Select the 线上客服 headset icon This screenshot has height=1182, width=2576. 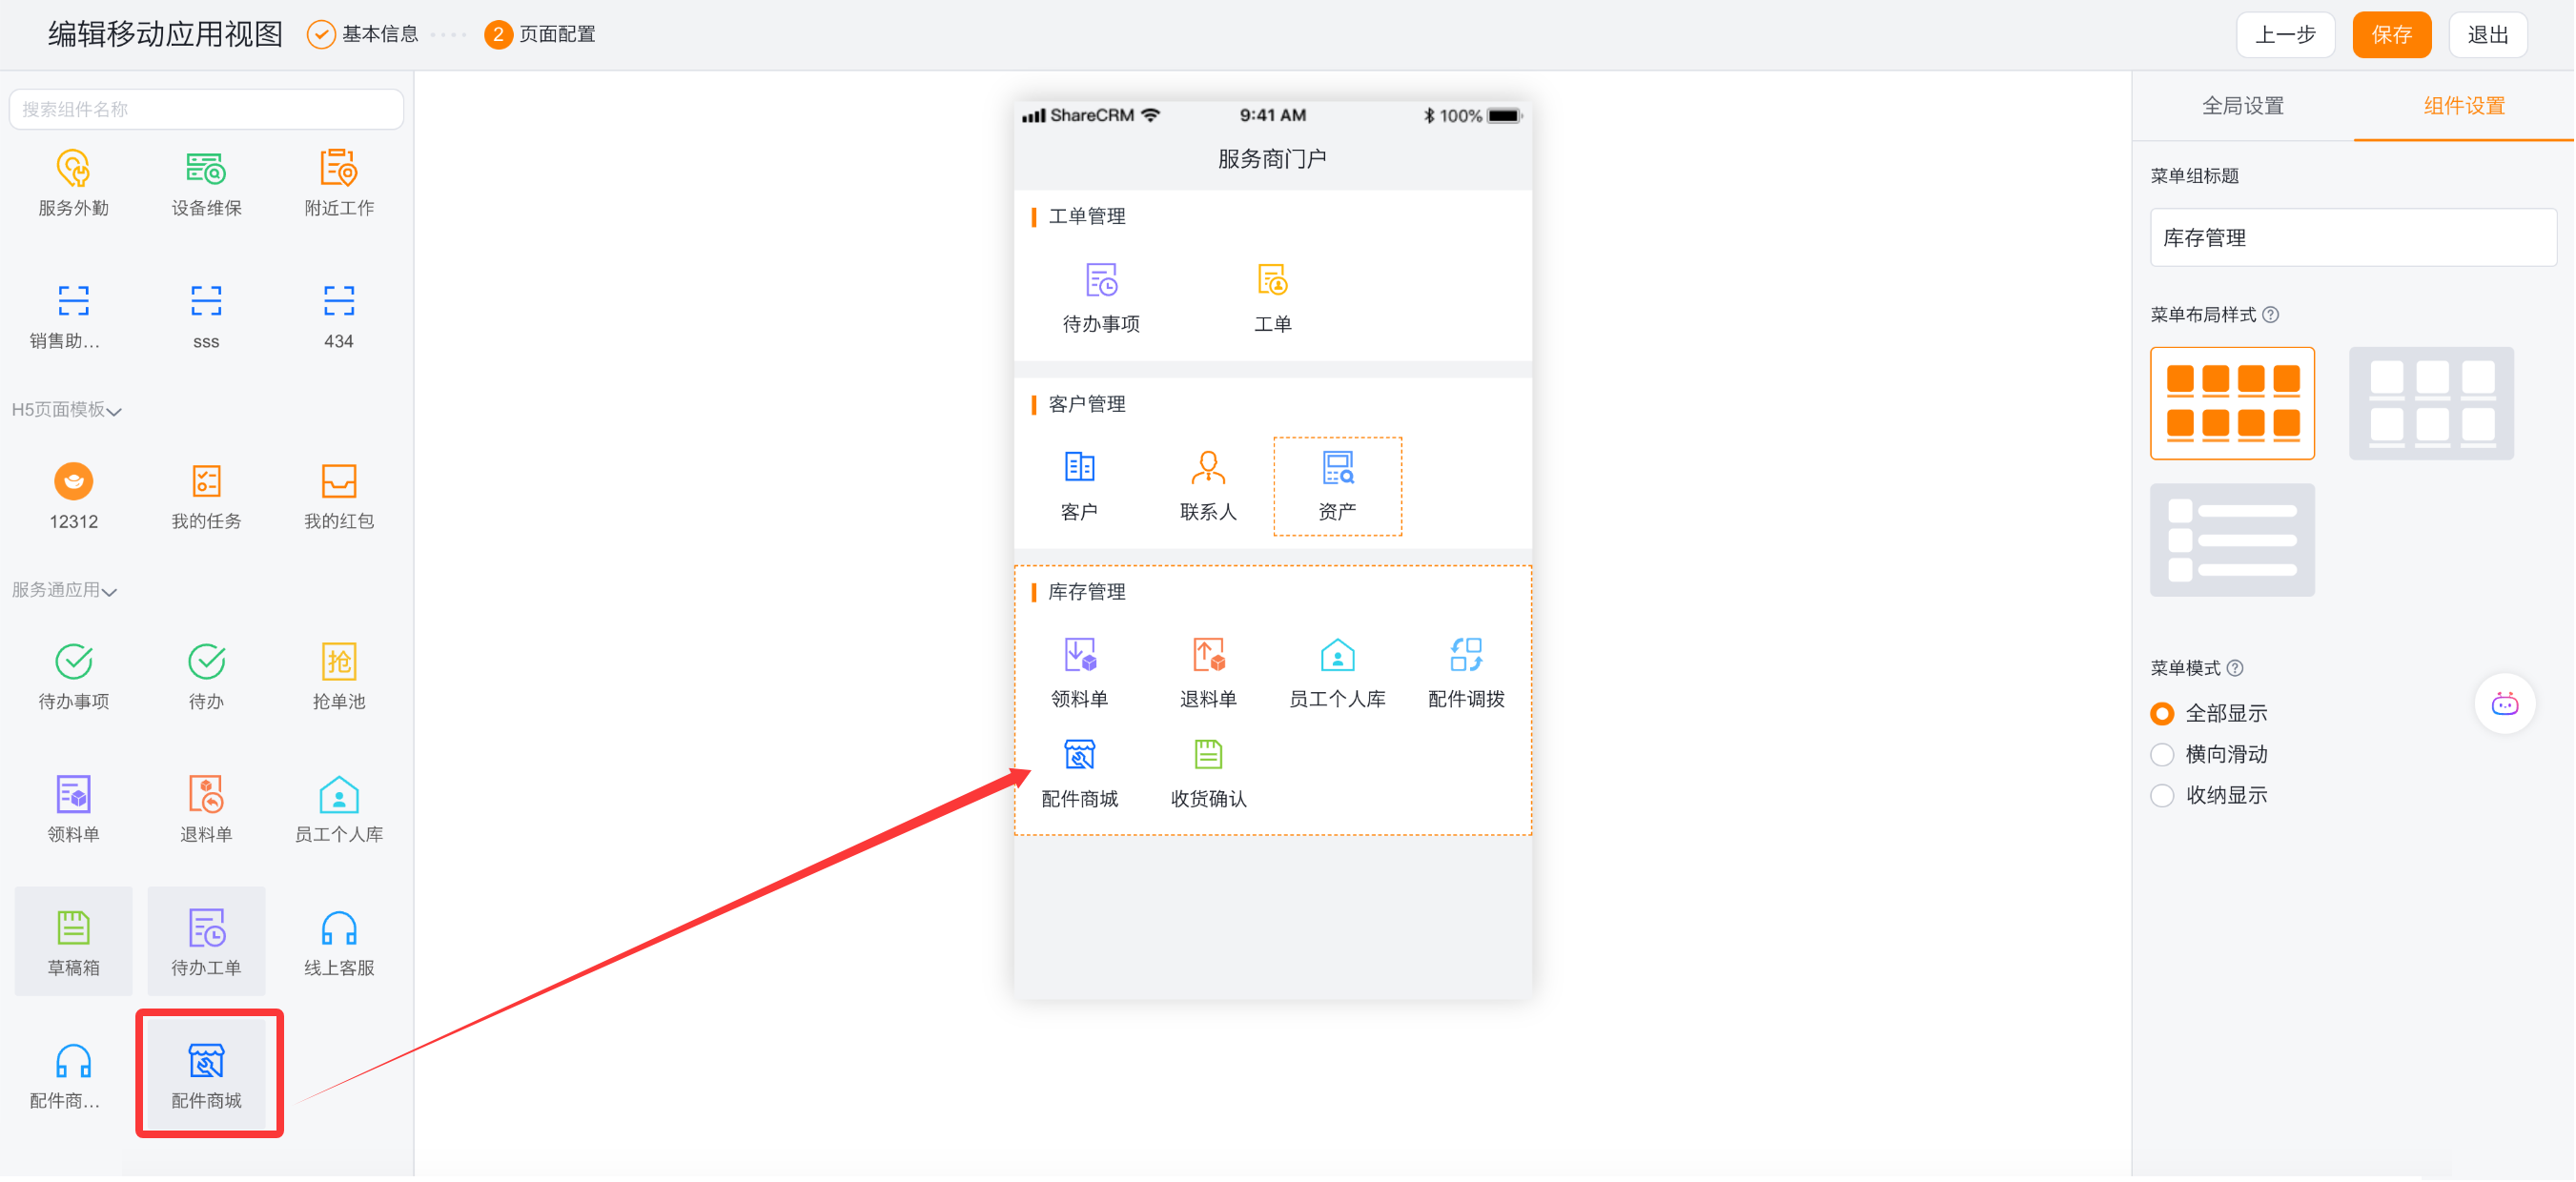coord(338,929)
